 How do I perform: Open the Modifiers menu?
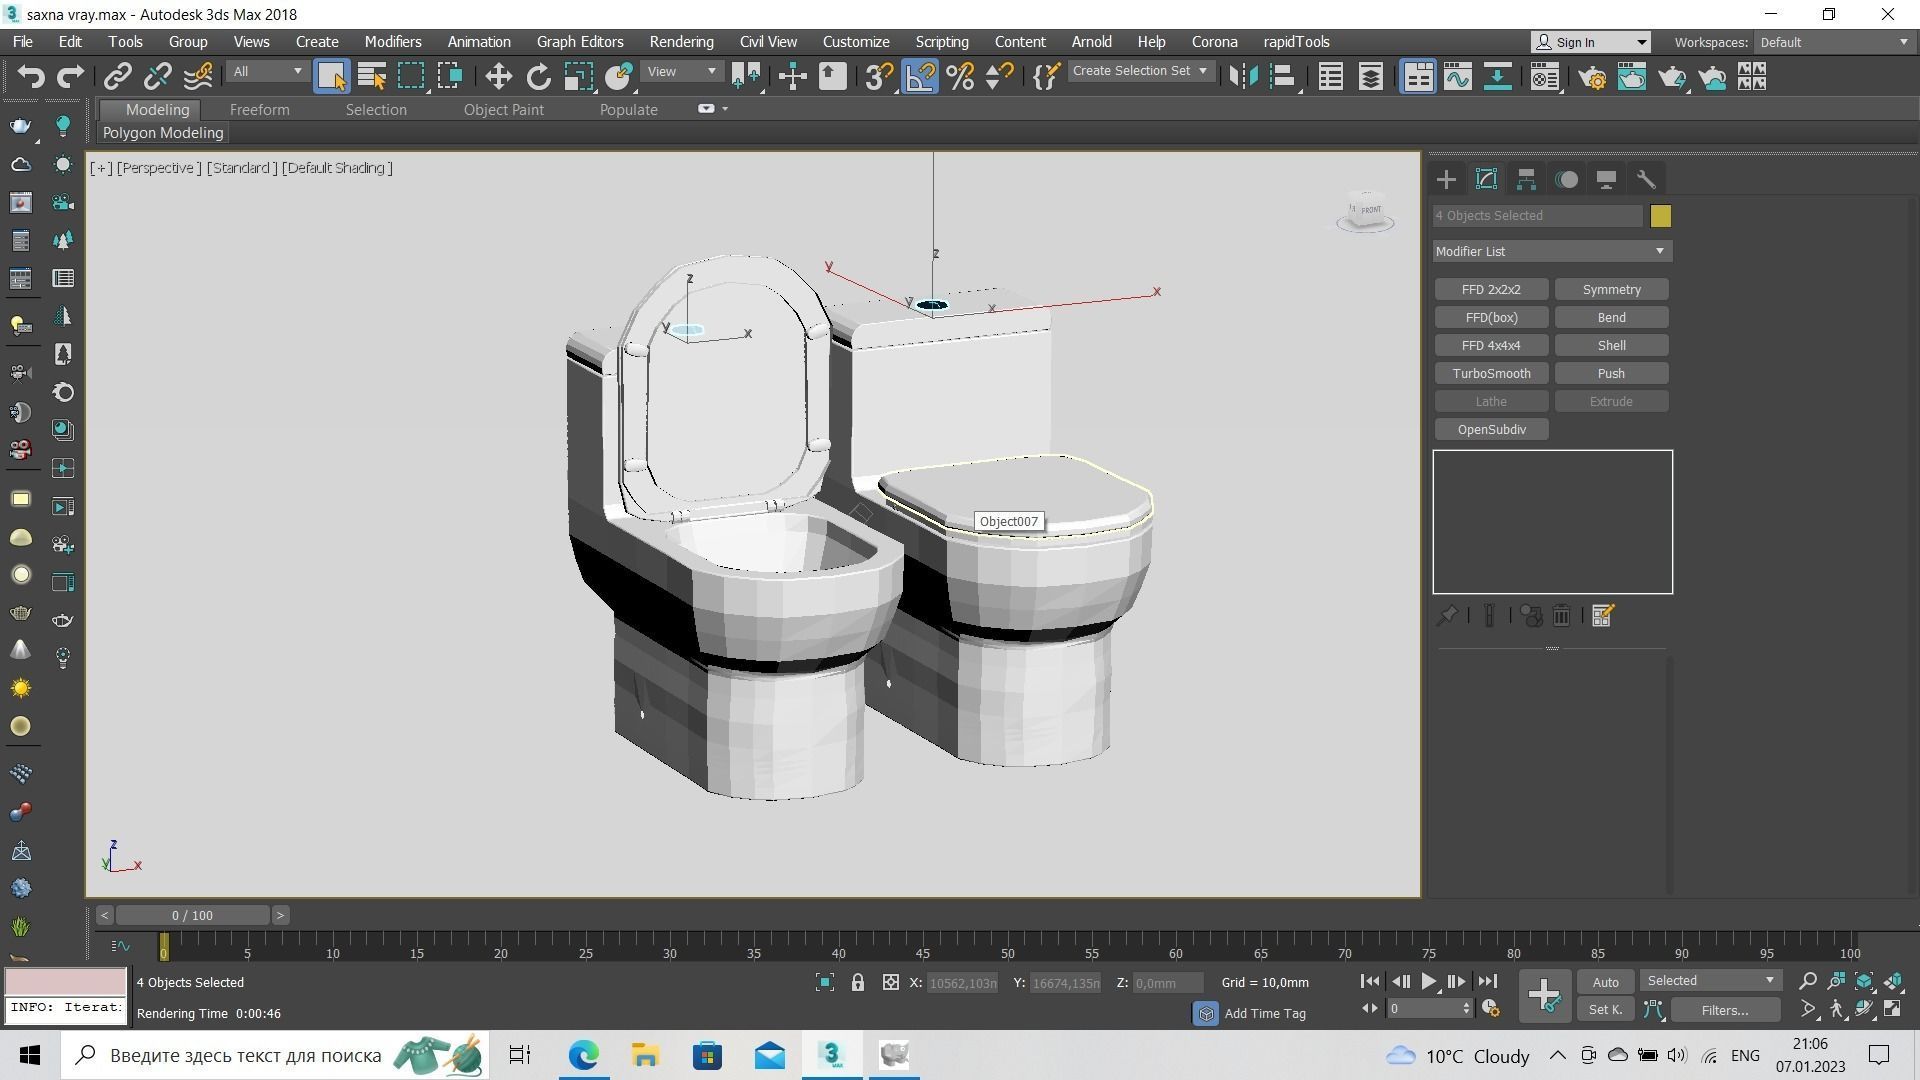pyautogui.click(x=392, y=42)
